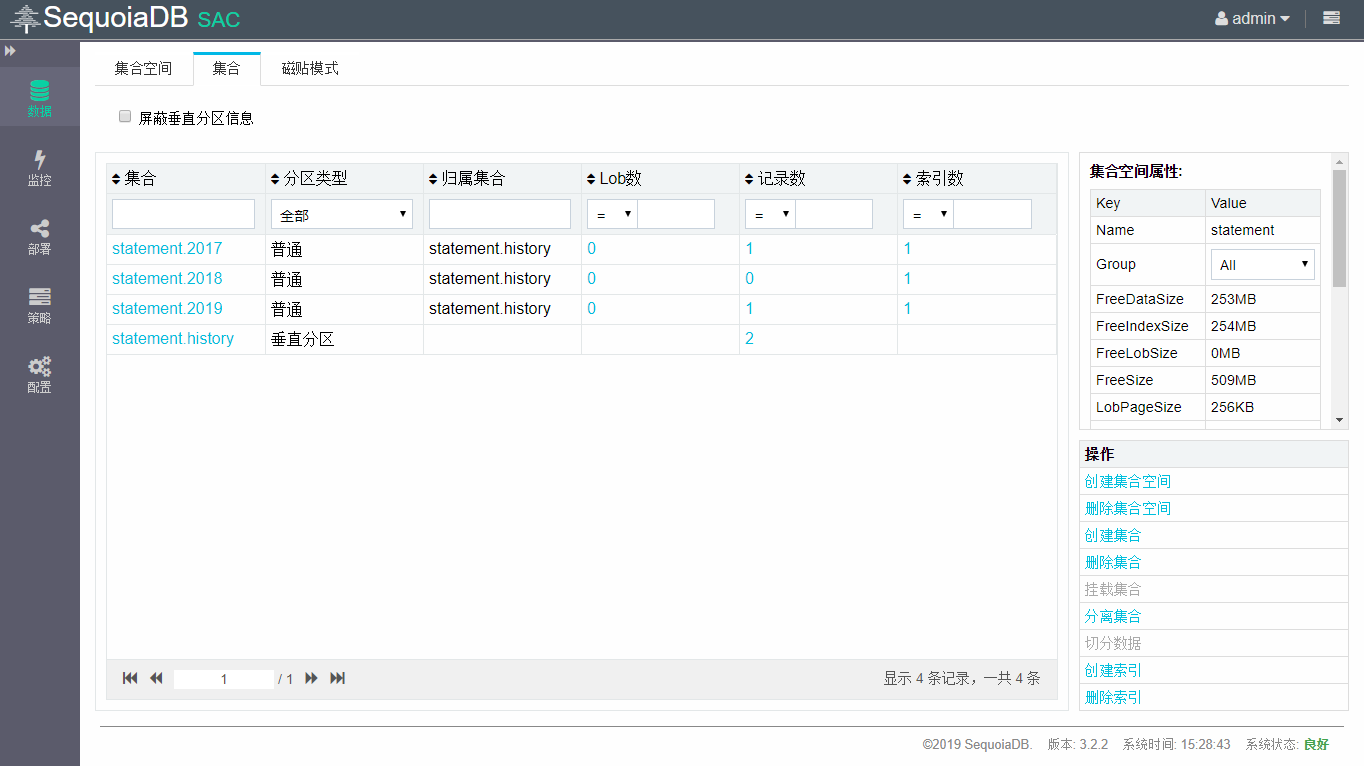The width and height of the screenshot is (1364, 766).
Task: Click 记录数 value filter input
Action: click(834, 214)
